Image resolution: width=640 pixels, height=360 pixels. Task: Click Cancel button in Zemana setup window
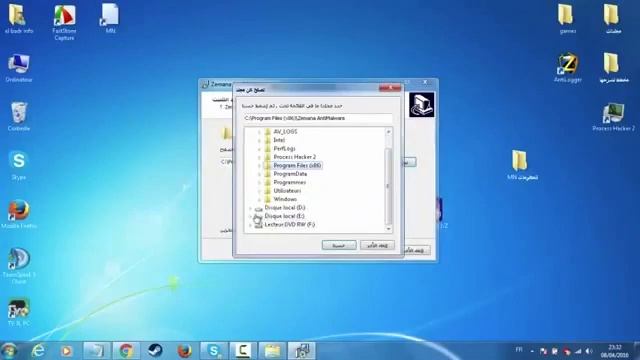[x=417, y=250]
